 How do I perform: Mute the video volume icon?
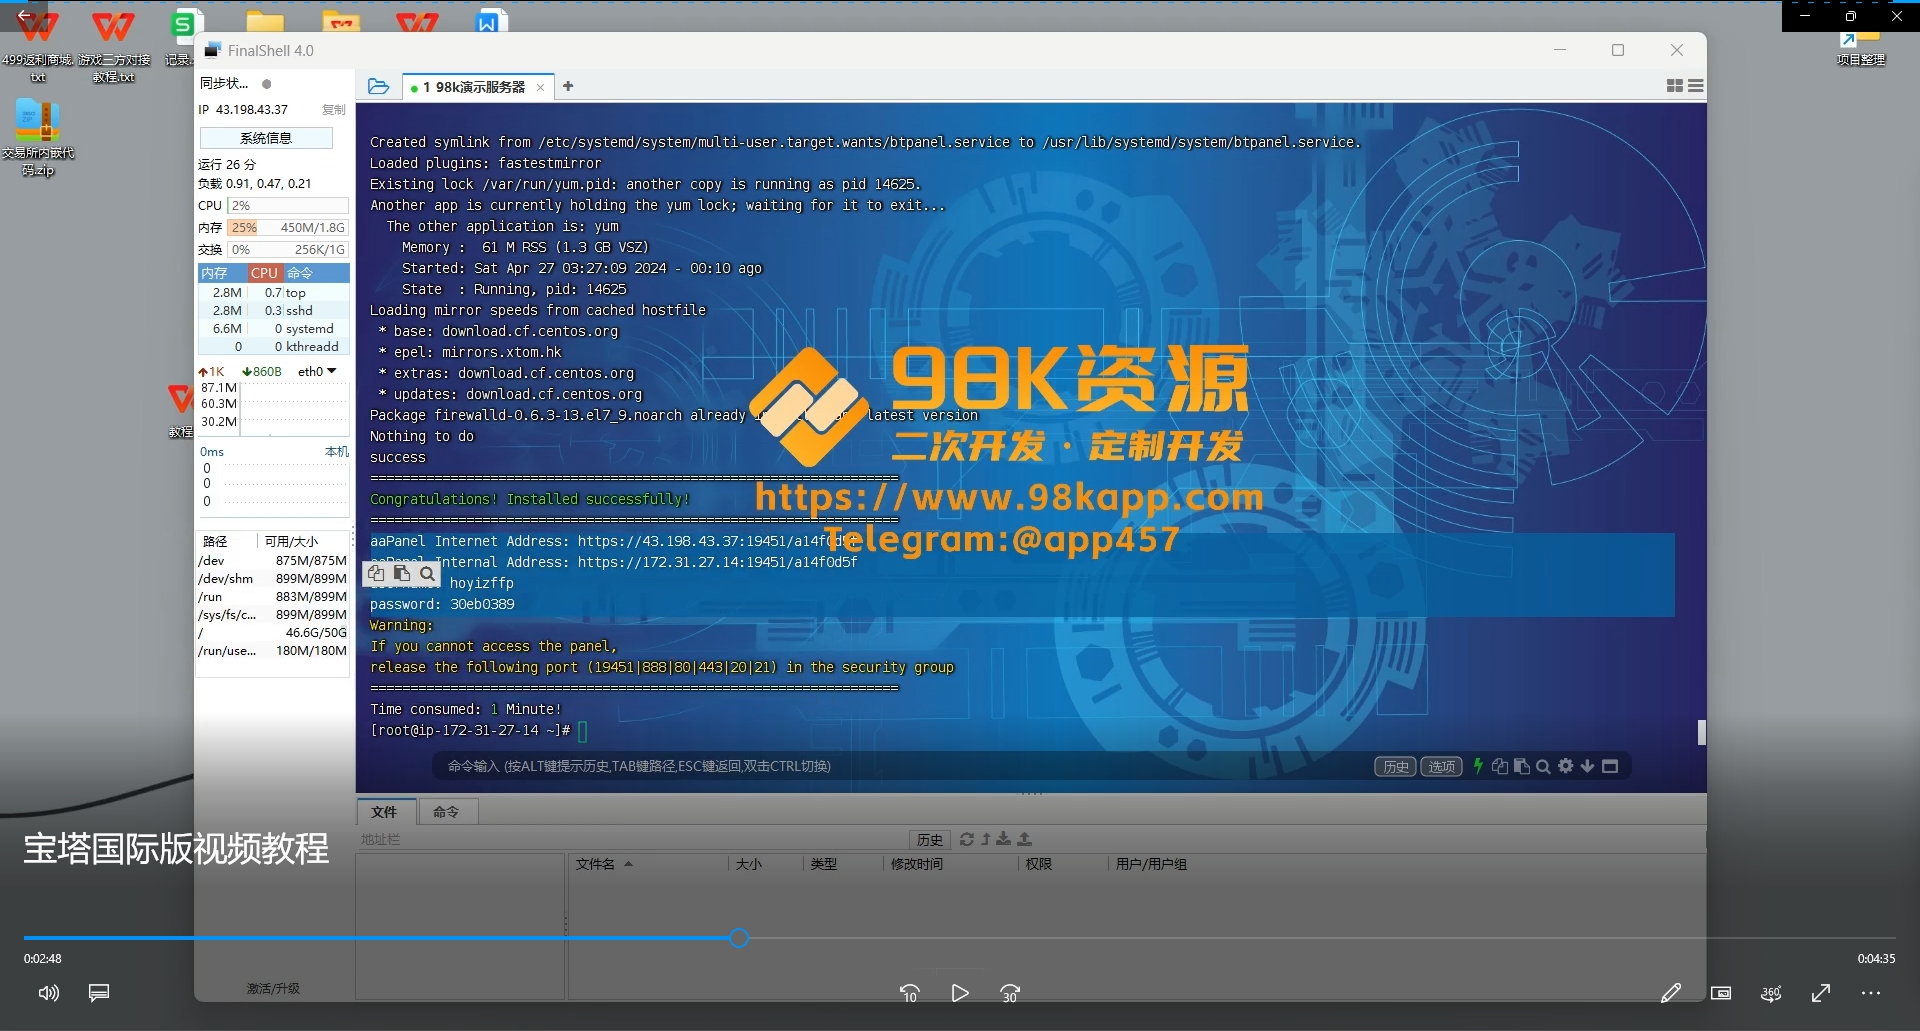[48, 993]
